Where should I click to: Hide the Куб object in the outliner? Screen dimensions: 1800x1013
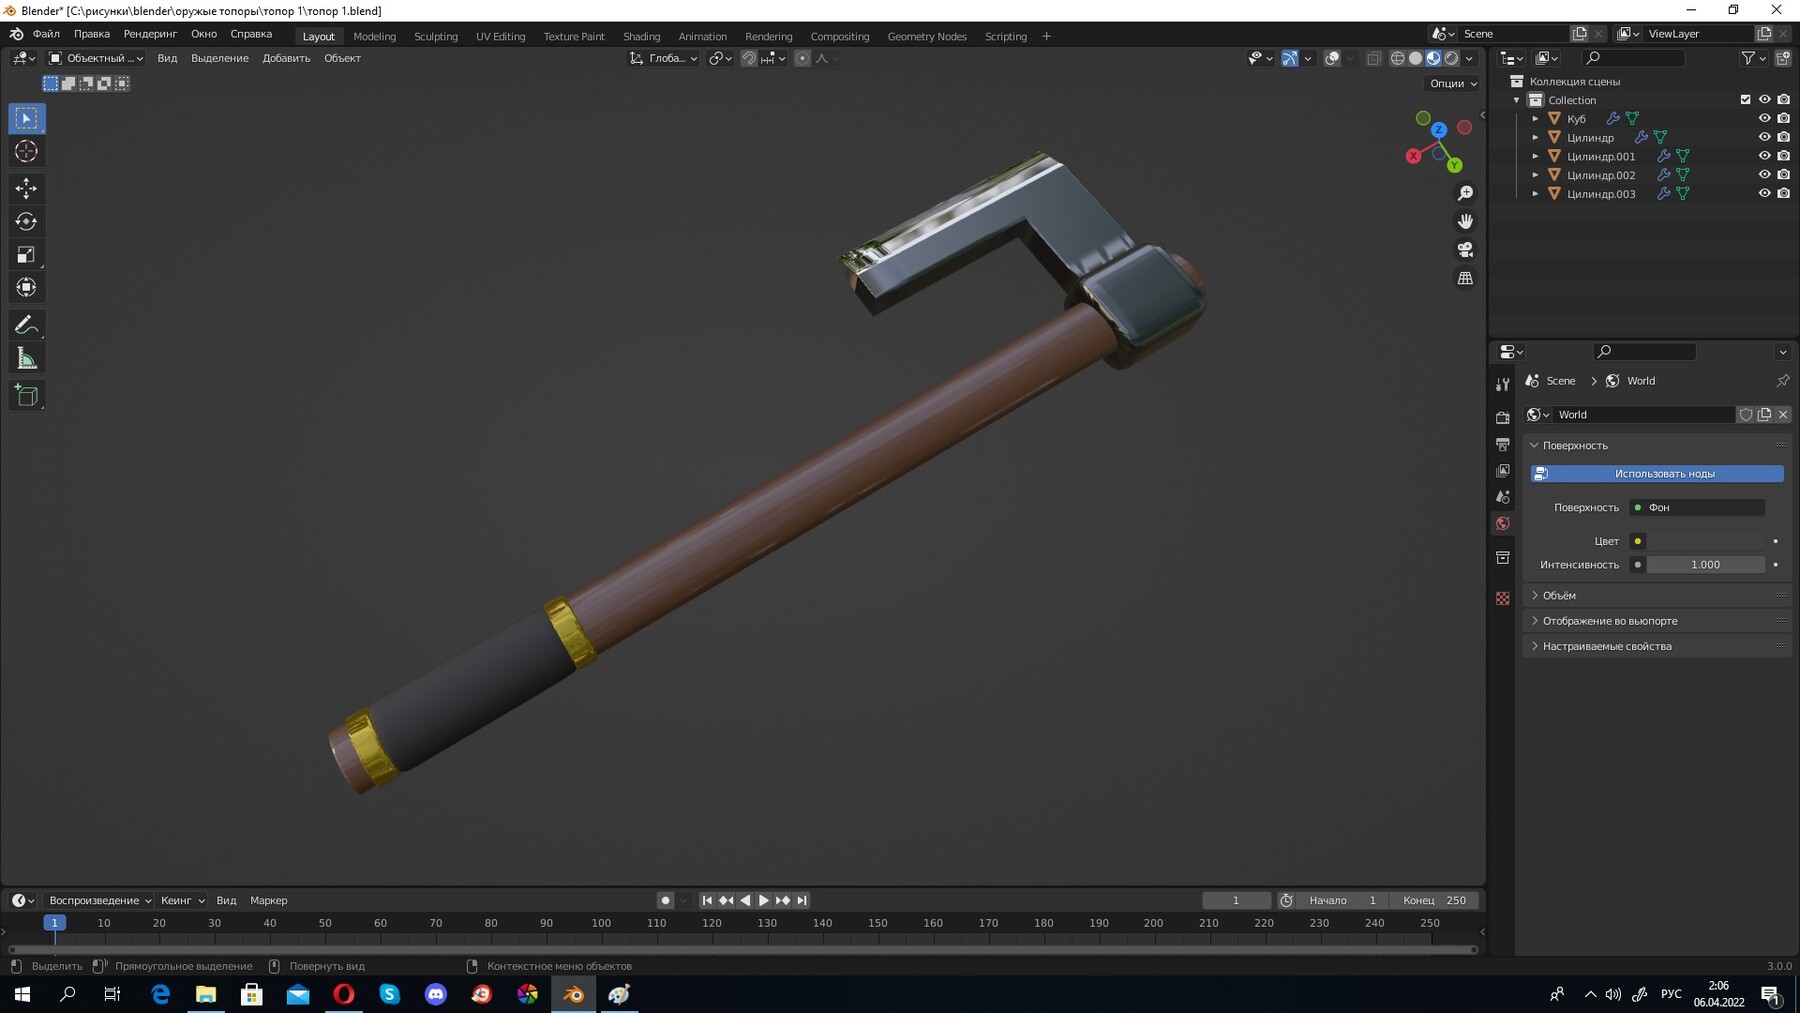[1765, 118]
